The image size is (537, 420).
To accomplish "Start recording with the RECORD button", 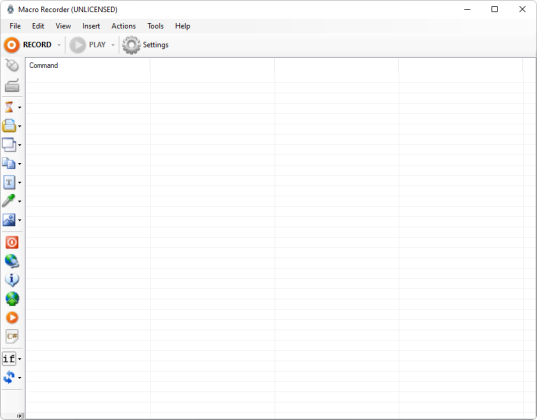I will pyautogui.click(x=27, y=45).
